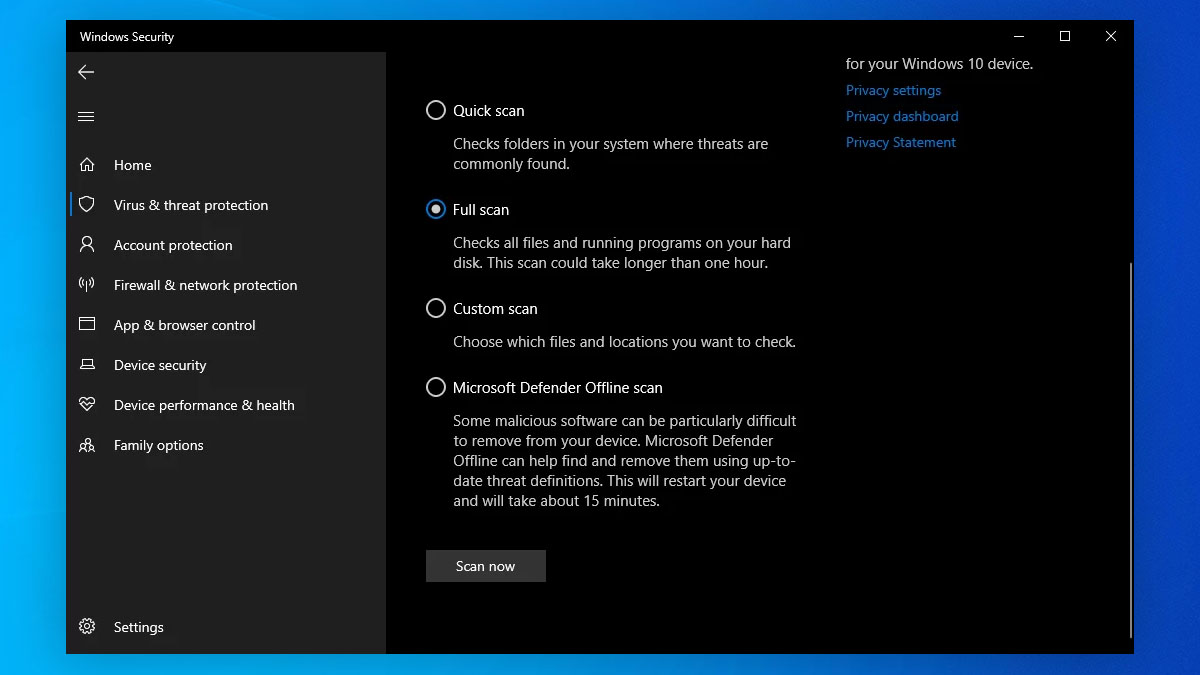Open the Privacy Statement link
The width and height of the screenshot is (1200, 675).
(x=901, y=142)
